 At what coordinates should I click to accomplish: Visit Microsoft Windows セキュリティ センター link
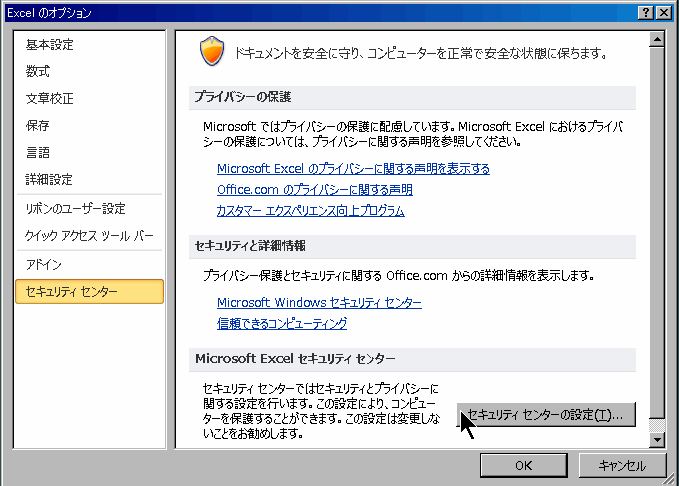click(319, 302)
